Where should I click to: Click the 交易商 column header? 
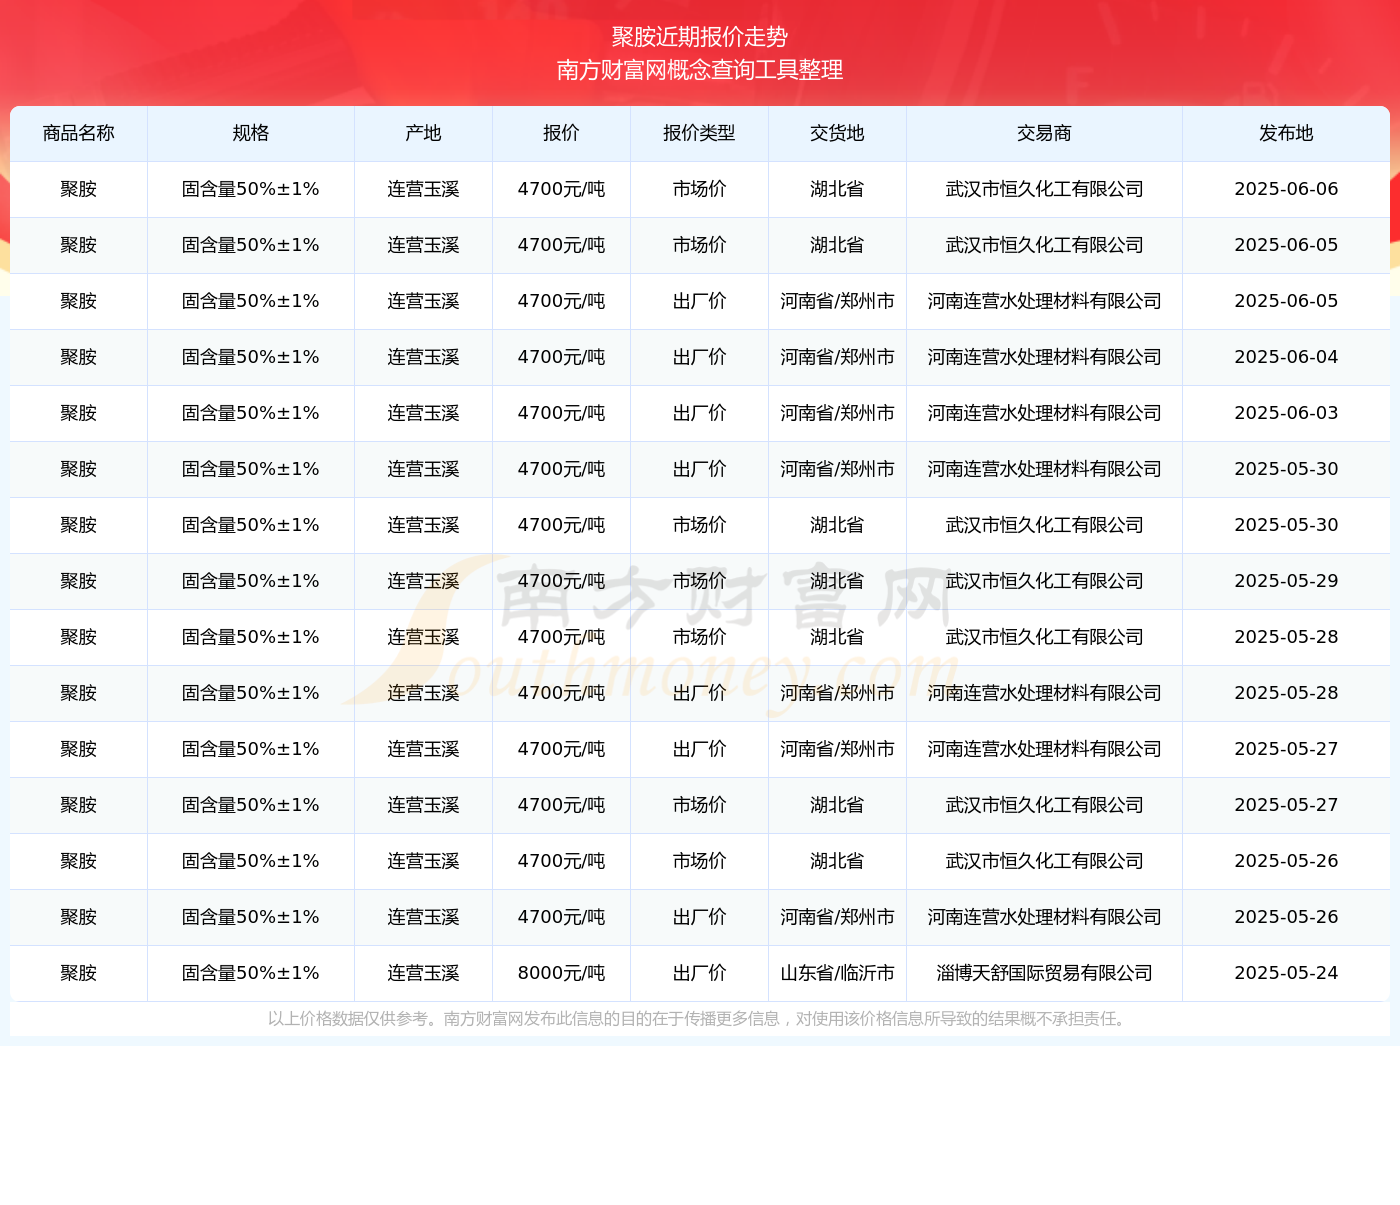1044,133
